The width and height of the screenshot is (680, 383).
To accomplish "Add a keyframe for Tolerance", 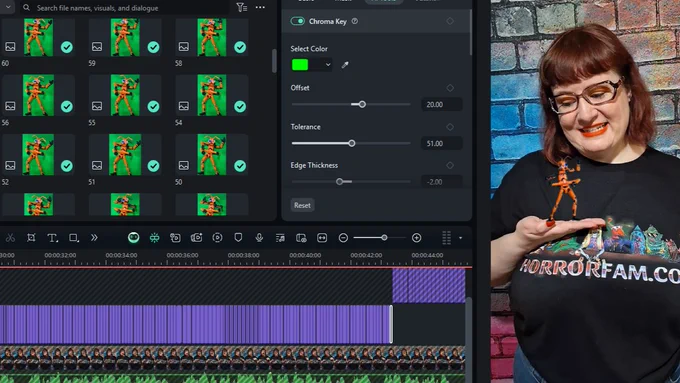I will [x=450, y=127].
